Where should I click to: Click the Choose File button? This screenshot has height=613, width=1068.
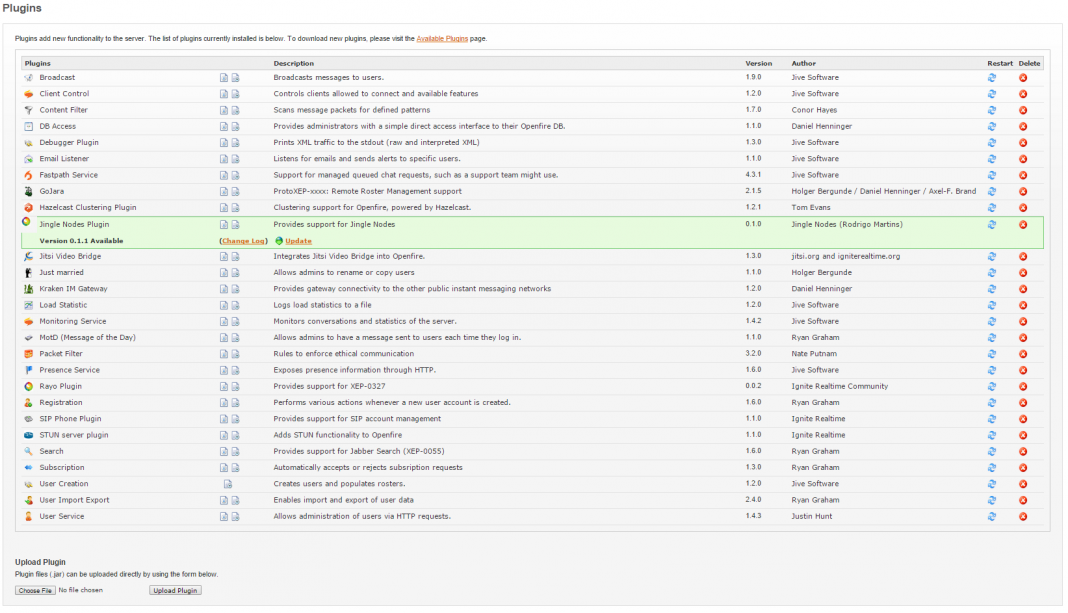pyautogui.click(x=35, y=591)
